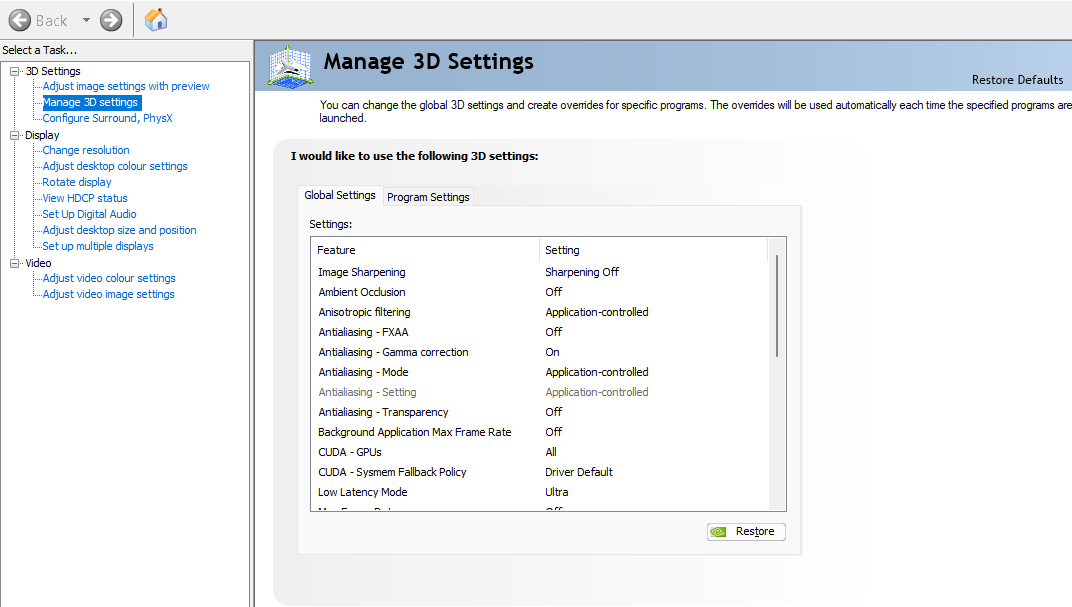The width and height of the screenshot is (1072, 607).
Task: Click the Feature column header
Action: click(425, 250)
